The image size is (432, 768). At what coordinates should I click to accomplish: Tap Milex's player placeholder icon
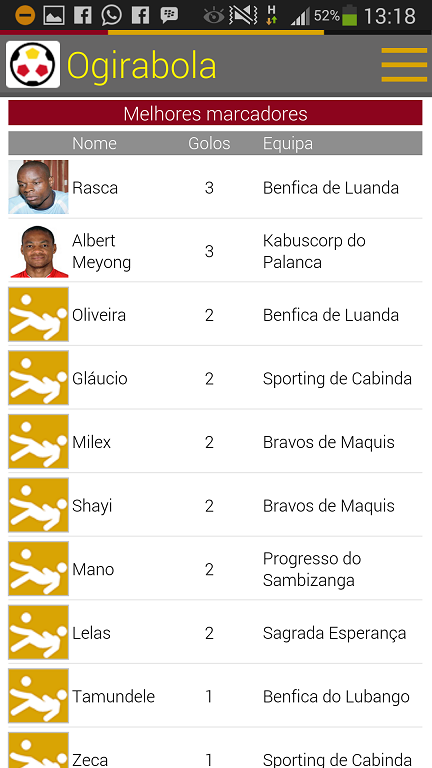(x=38, y=442)
